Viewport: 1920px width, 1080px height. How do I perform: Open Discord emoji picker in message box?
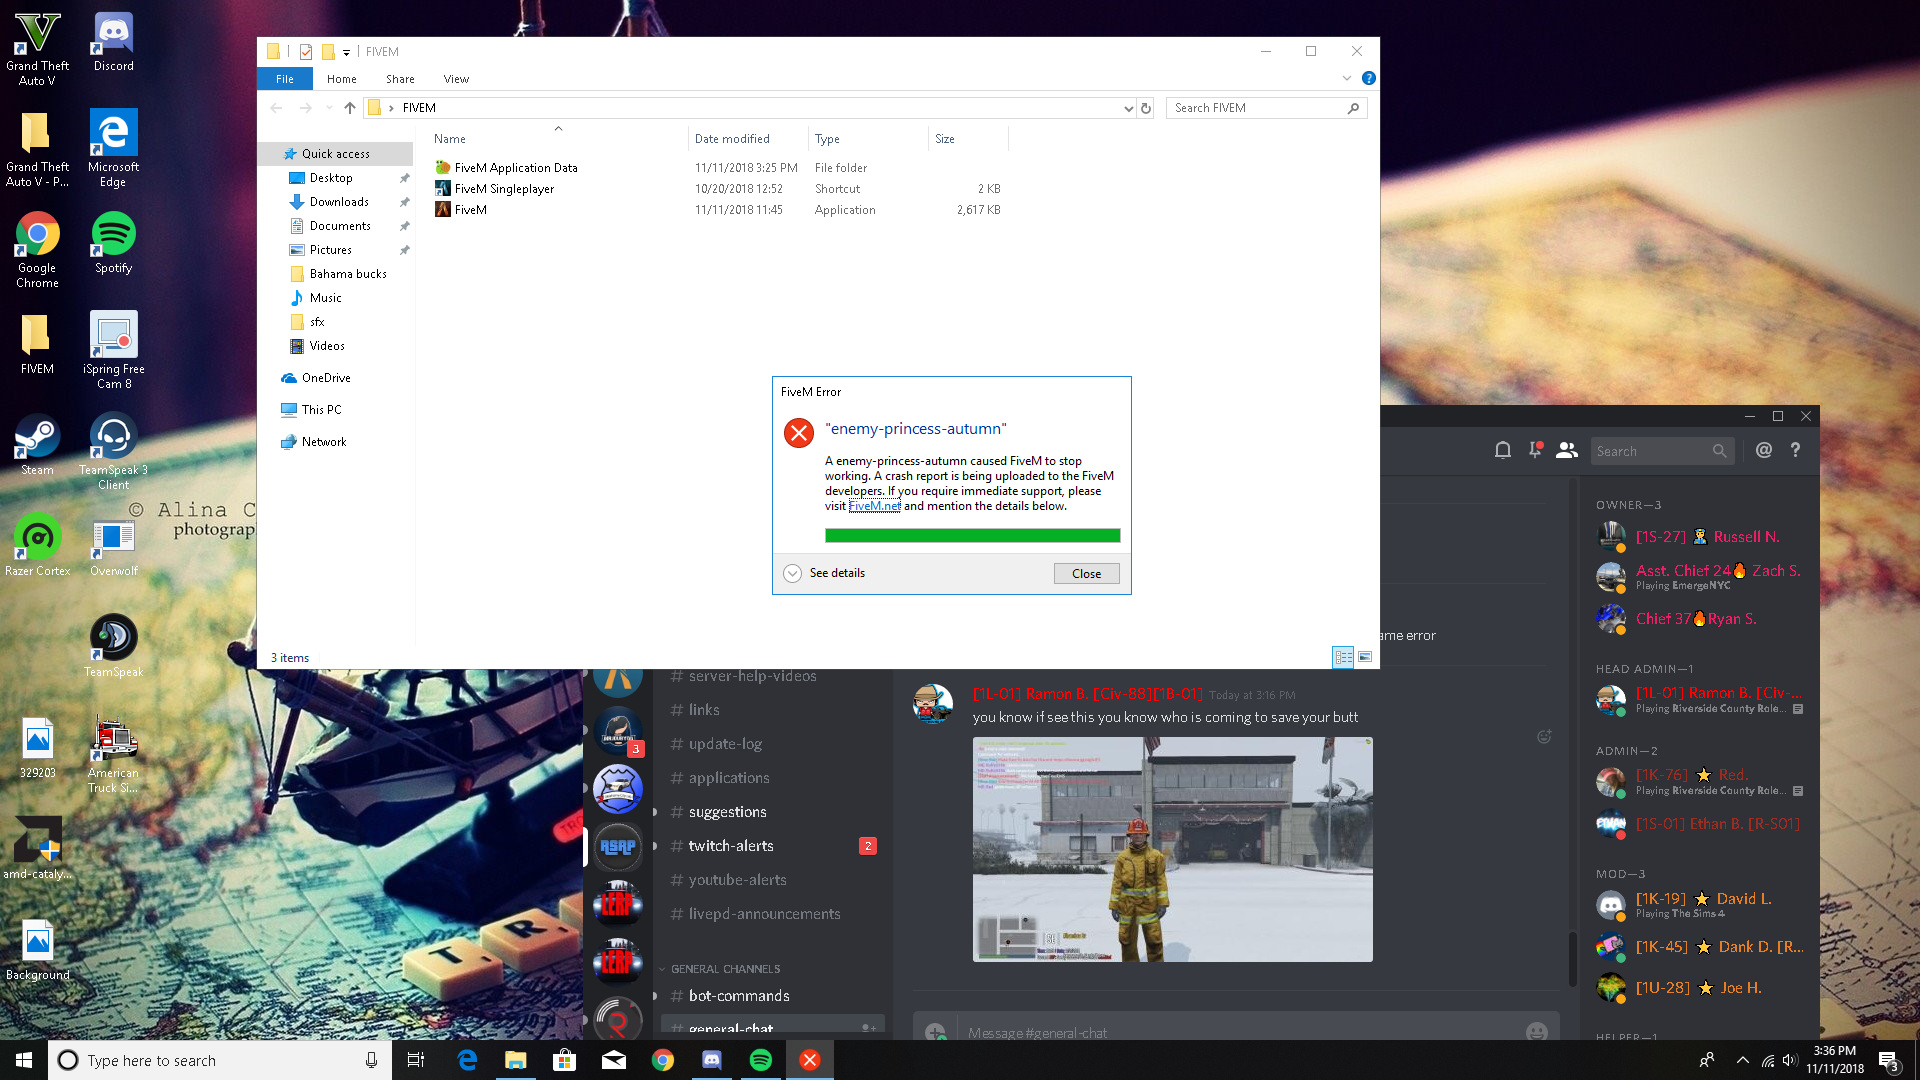click(1537, 1031)
